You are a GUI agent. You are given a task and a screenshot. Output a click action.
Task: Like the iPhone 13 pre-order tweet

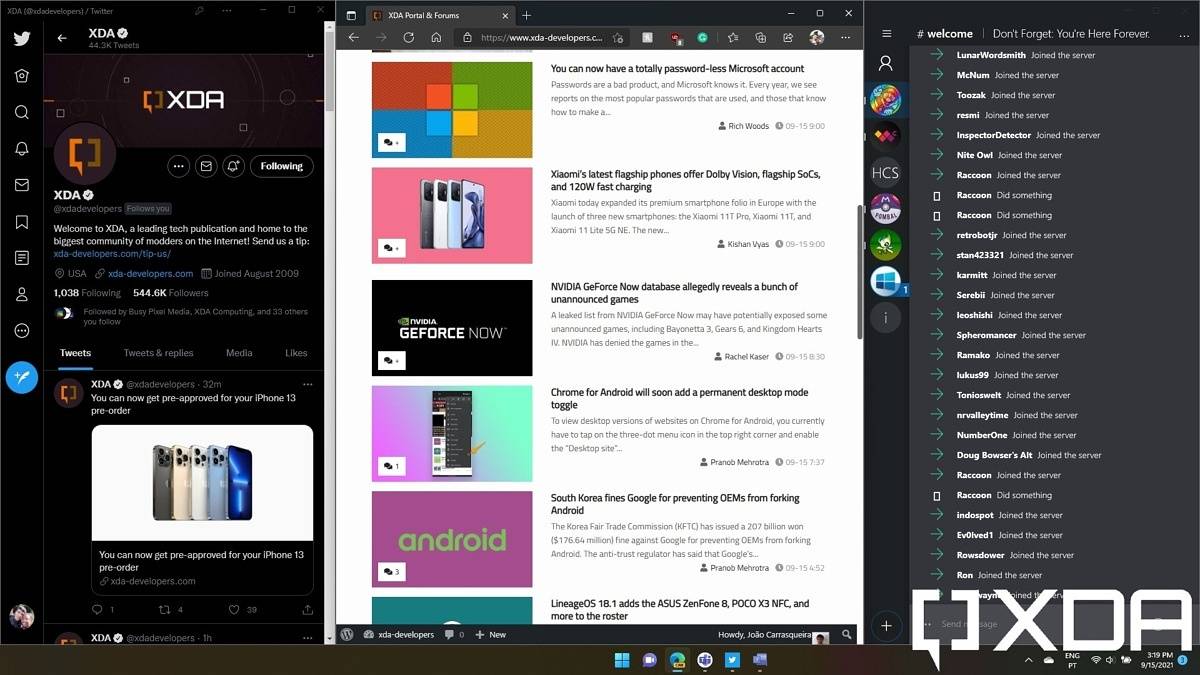point(234,609)
